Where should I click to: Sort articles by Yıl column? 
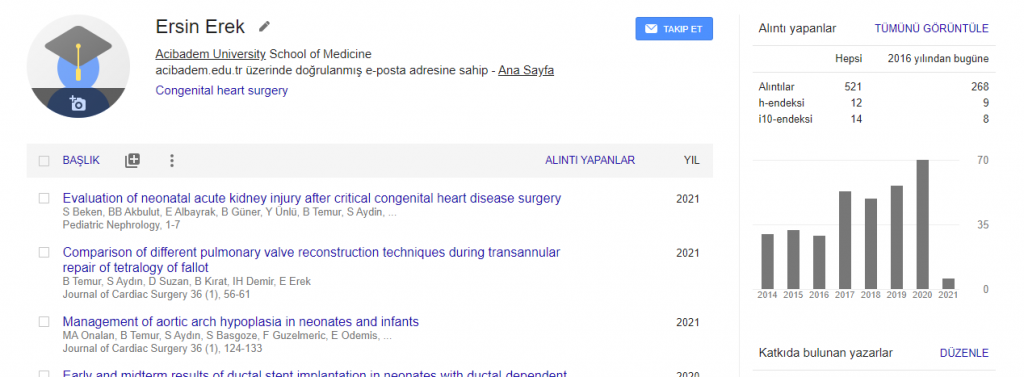coord(692,160)
